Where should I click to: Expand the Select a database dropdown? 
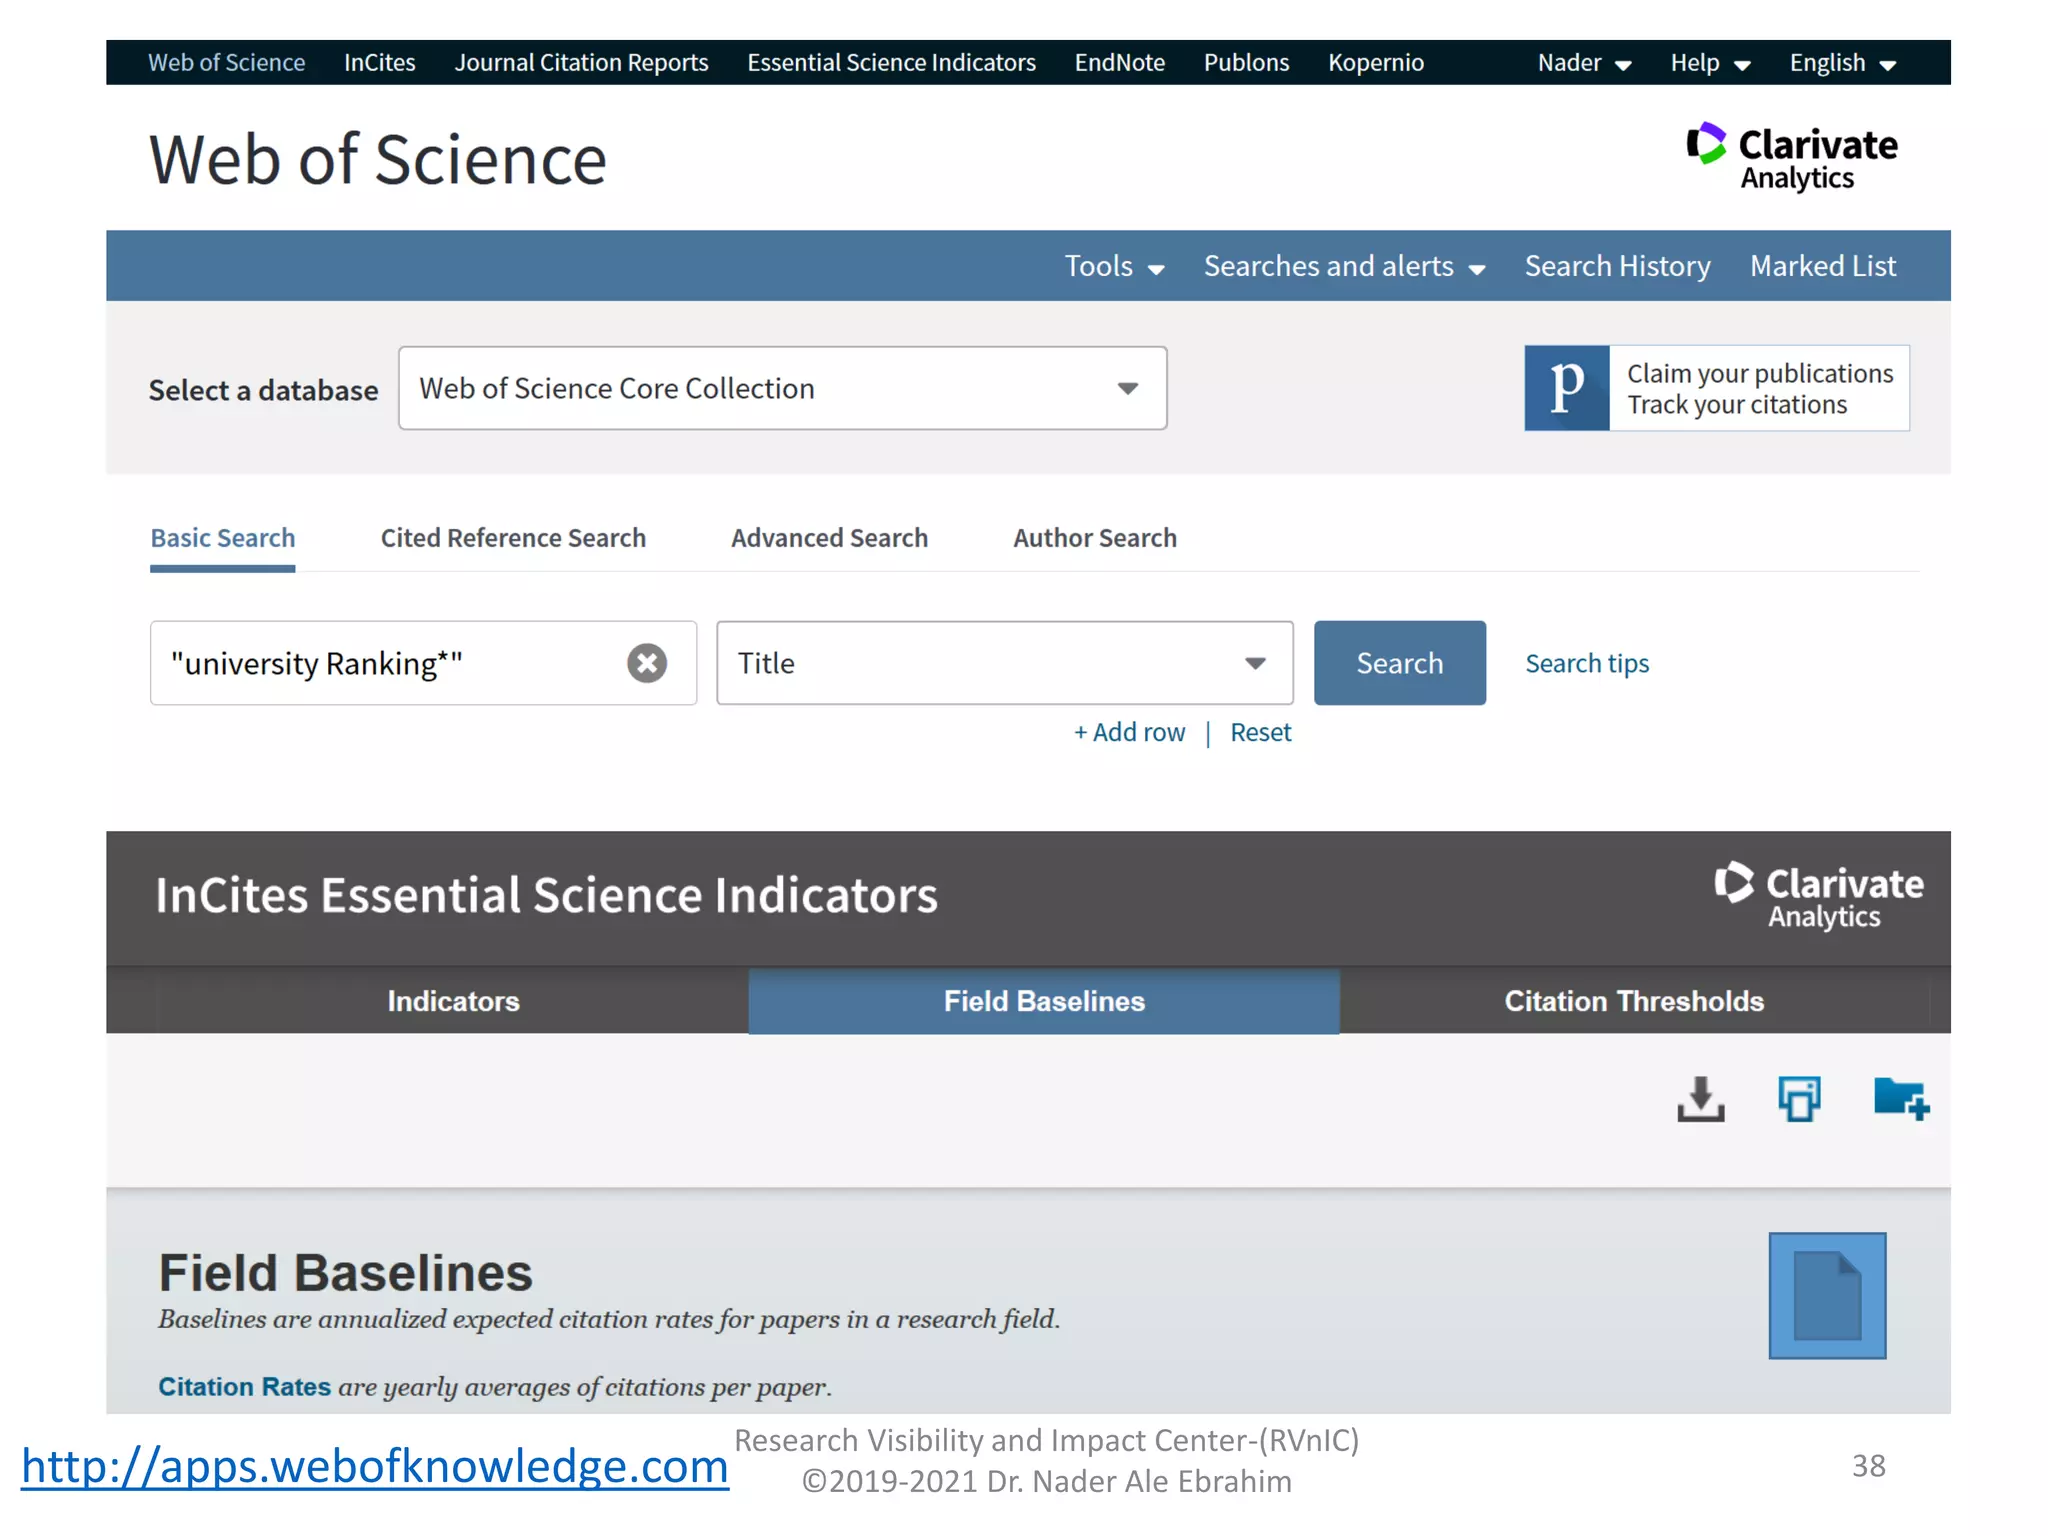click(782, 388)
